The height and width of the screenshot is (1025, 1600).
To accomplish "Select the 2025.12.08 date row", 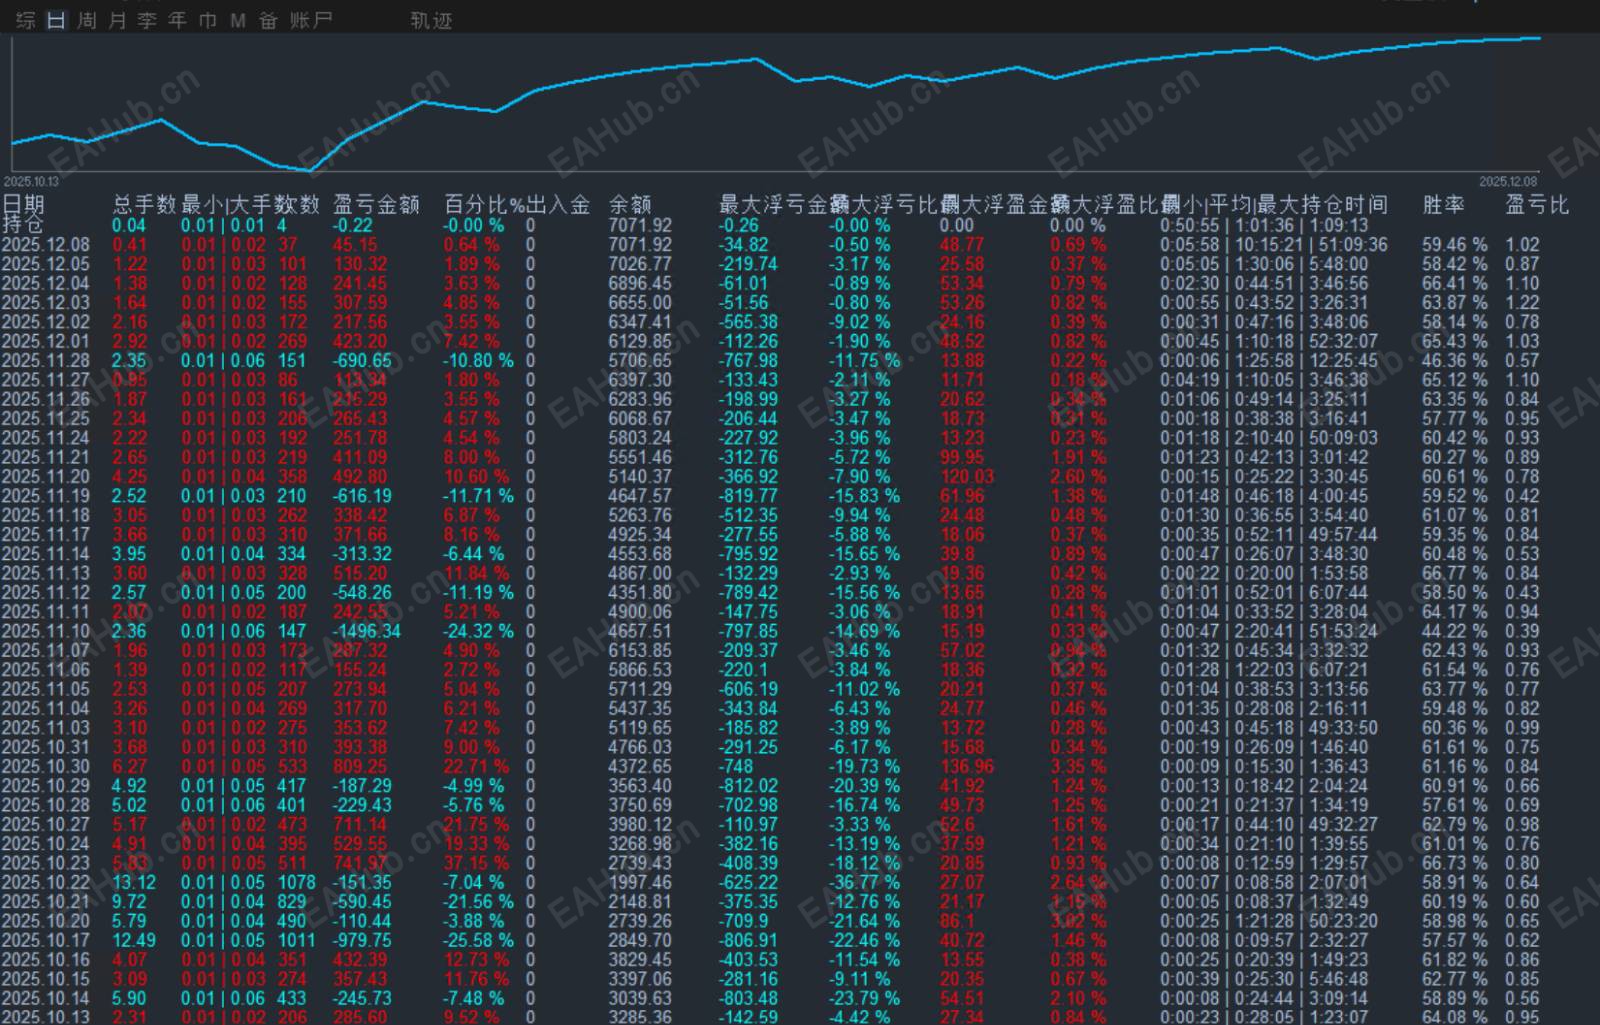I will (46, 245).
